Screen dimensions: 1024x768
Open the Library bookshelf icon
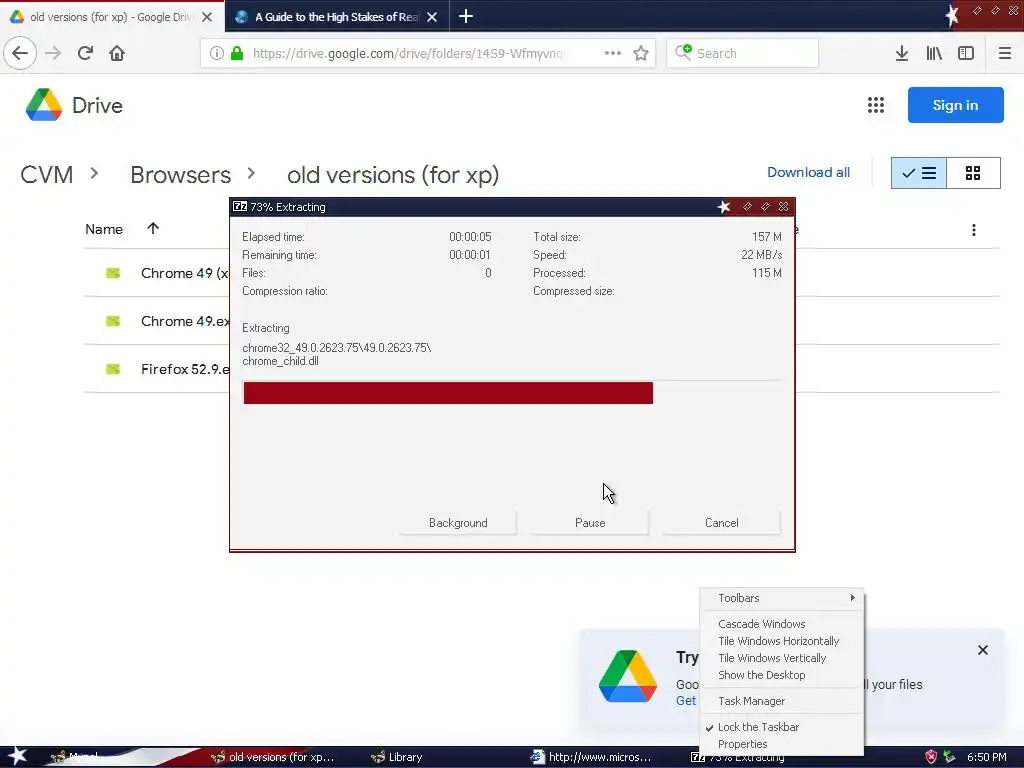click(x=934, y=53)
